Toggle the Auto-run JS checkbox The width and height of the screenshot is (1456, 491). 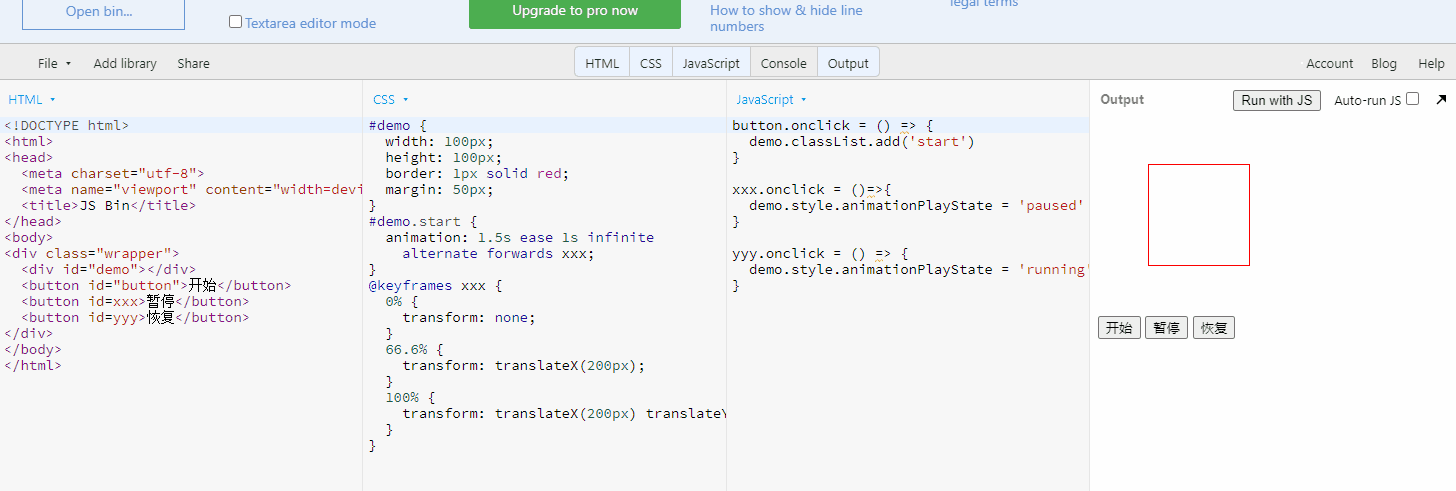1412,99
